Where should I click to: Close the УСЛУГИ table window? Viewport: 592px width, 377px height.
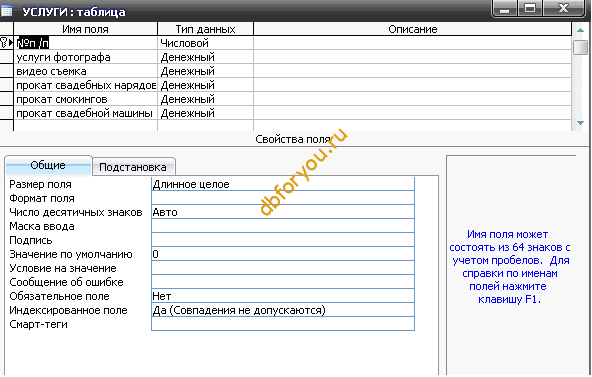(564, 8)
